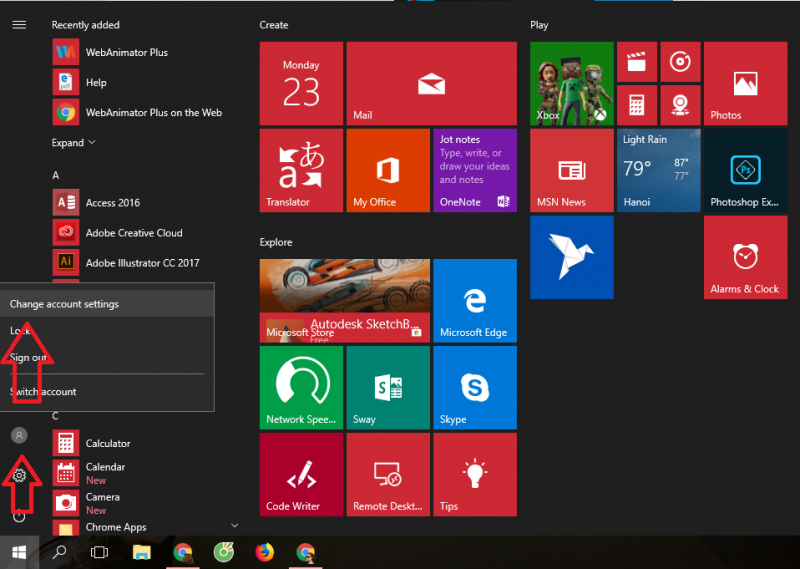Open the Photos tile
The image size is (800, 569).
coord(745,83)
